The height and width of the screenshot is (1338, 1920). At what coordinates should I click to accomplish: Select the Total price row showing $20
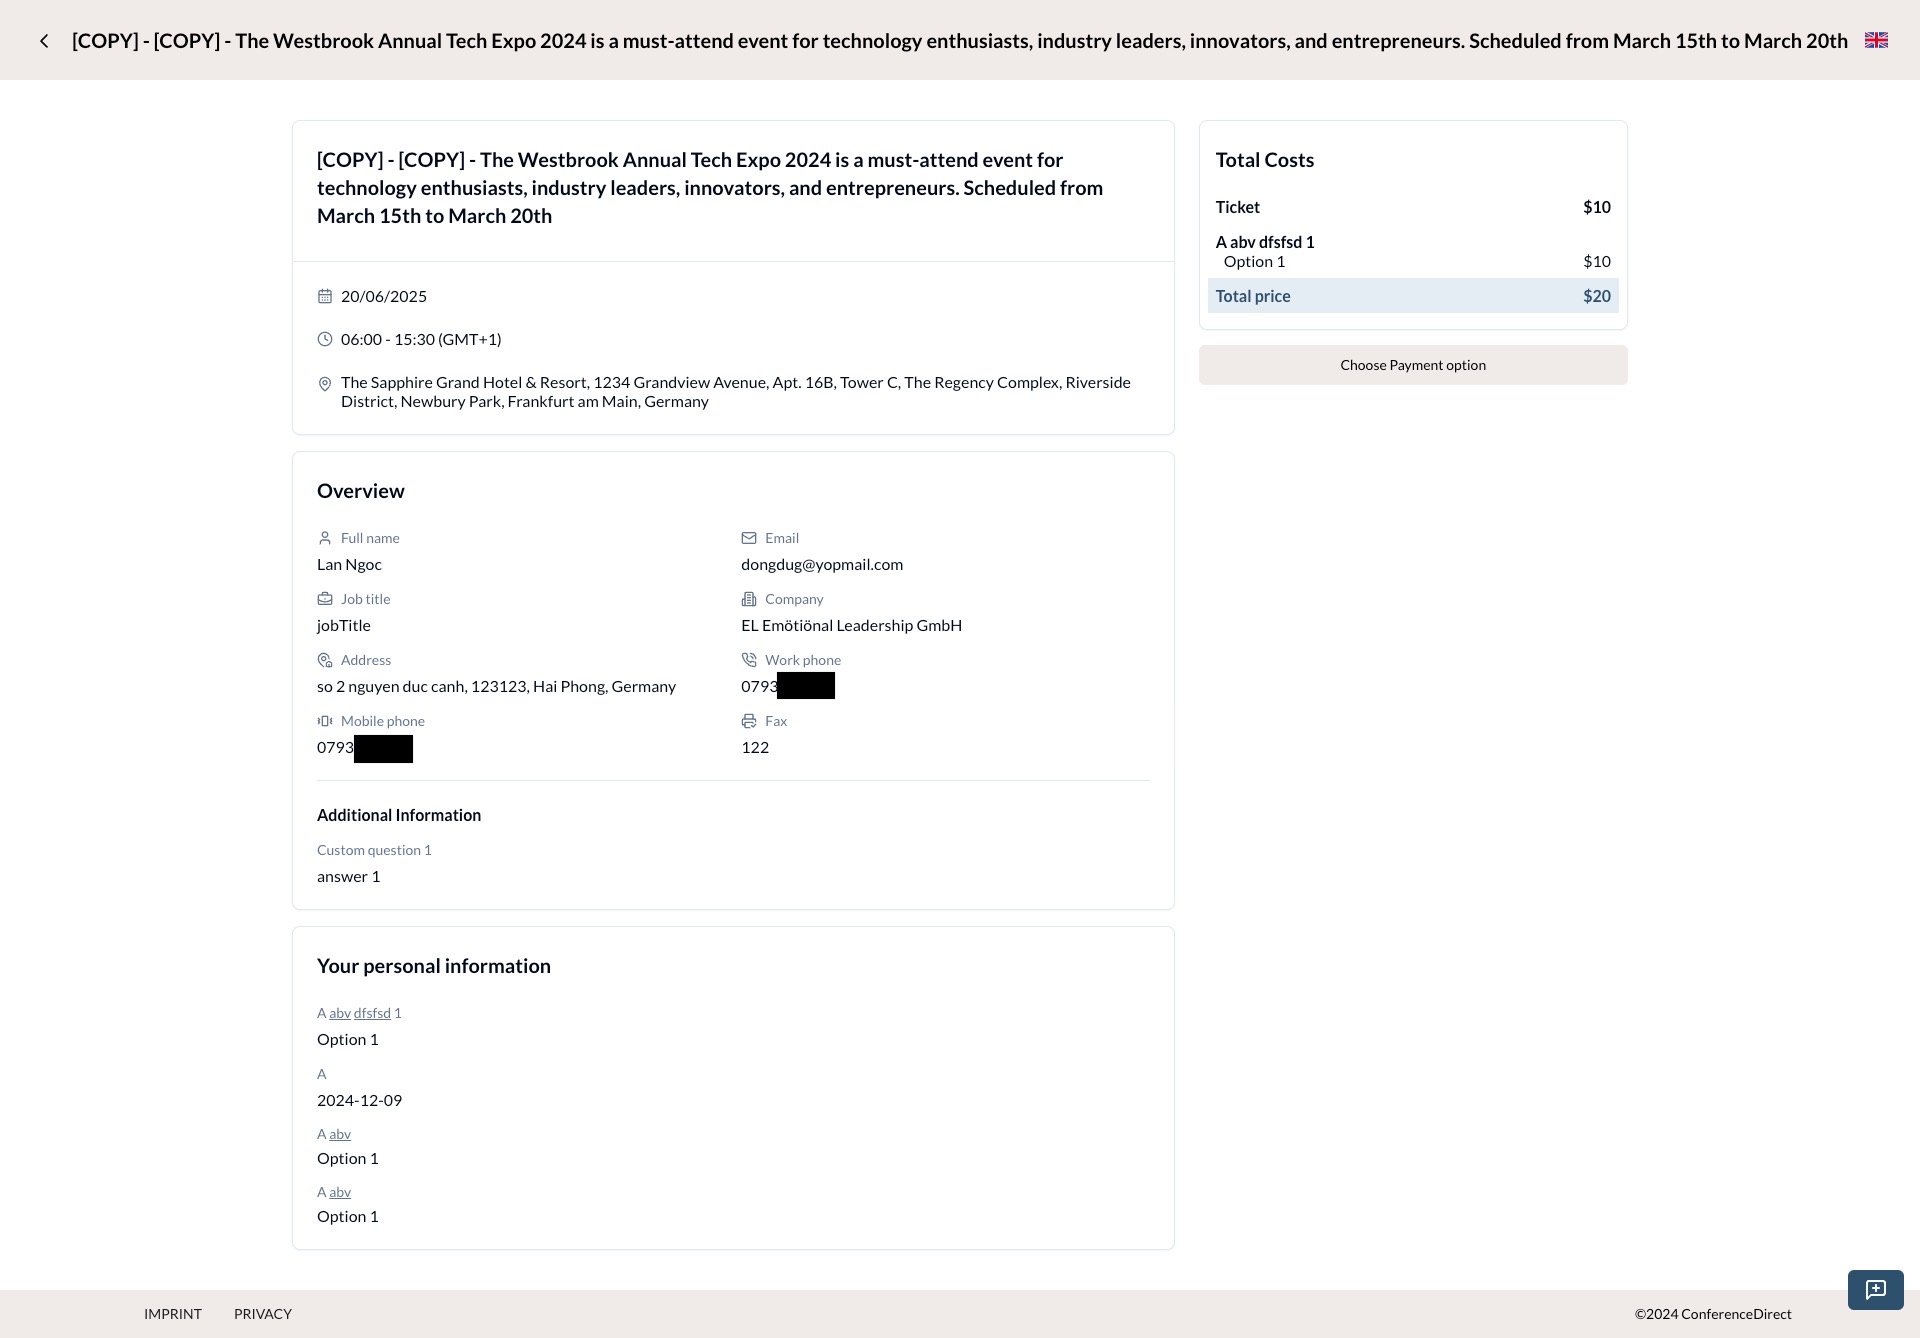1413,295
